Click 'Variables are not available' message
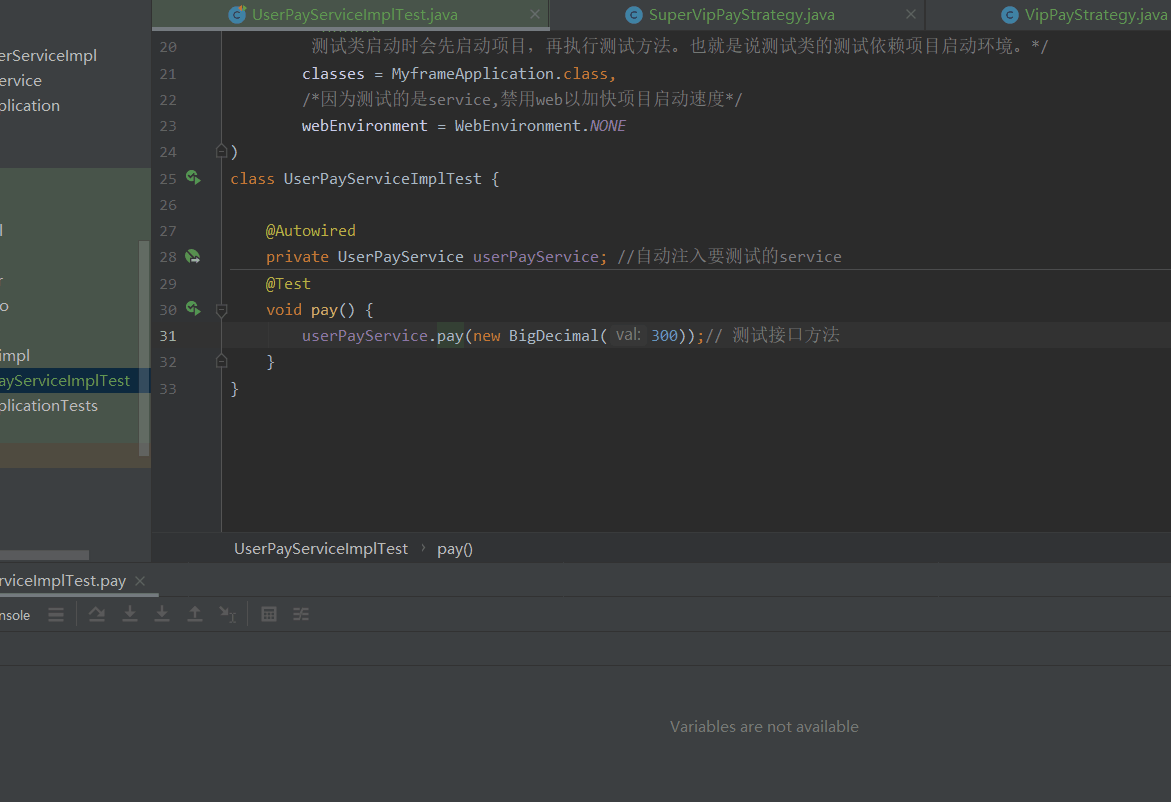Screen dimensions: 1171x802 764,727
